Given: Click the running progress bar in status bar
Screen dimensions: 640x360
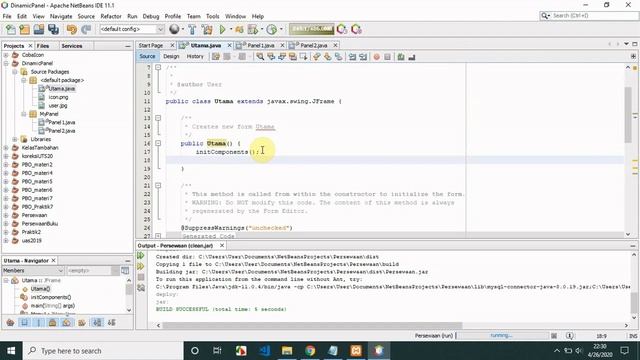Looking at the screenshot, I should click(502, 336).
